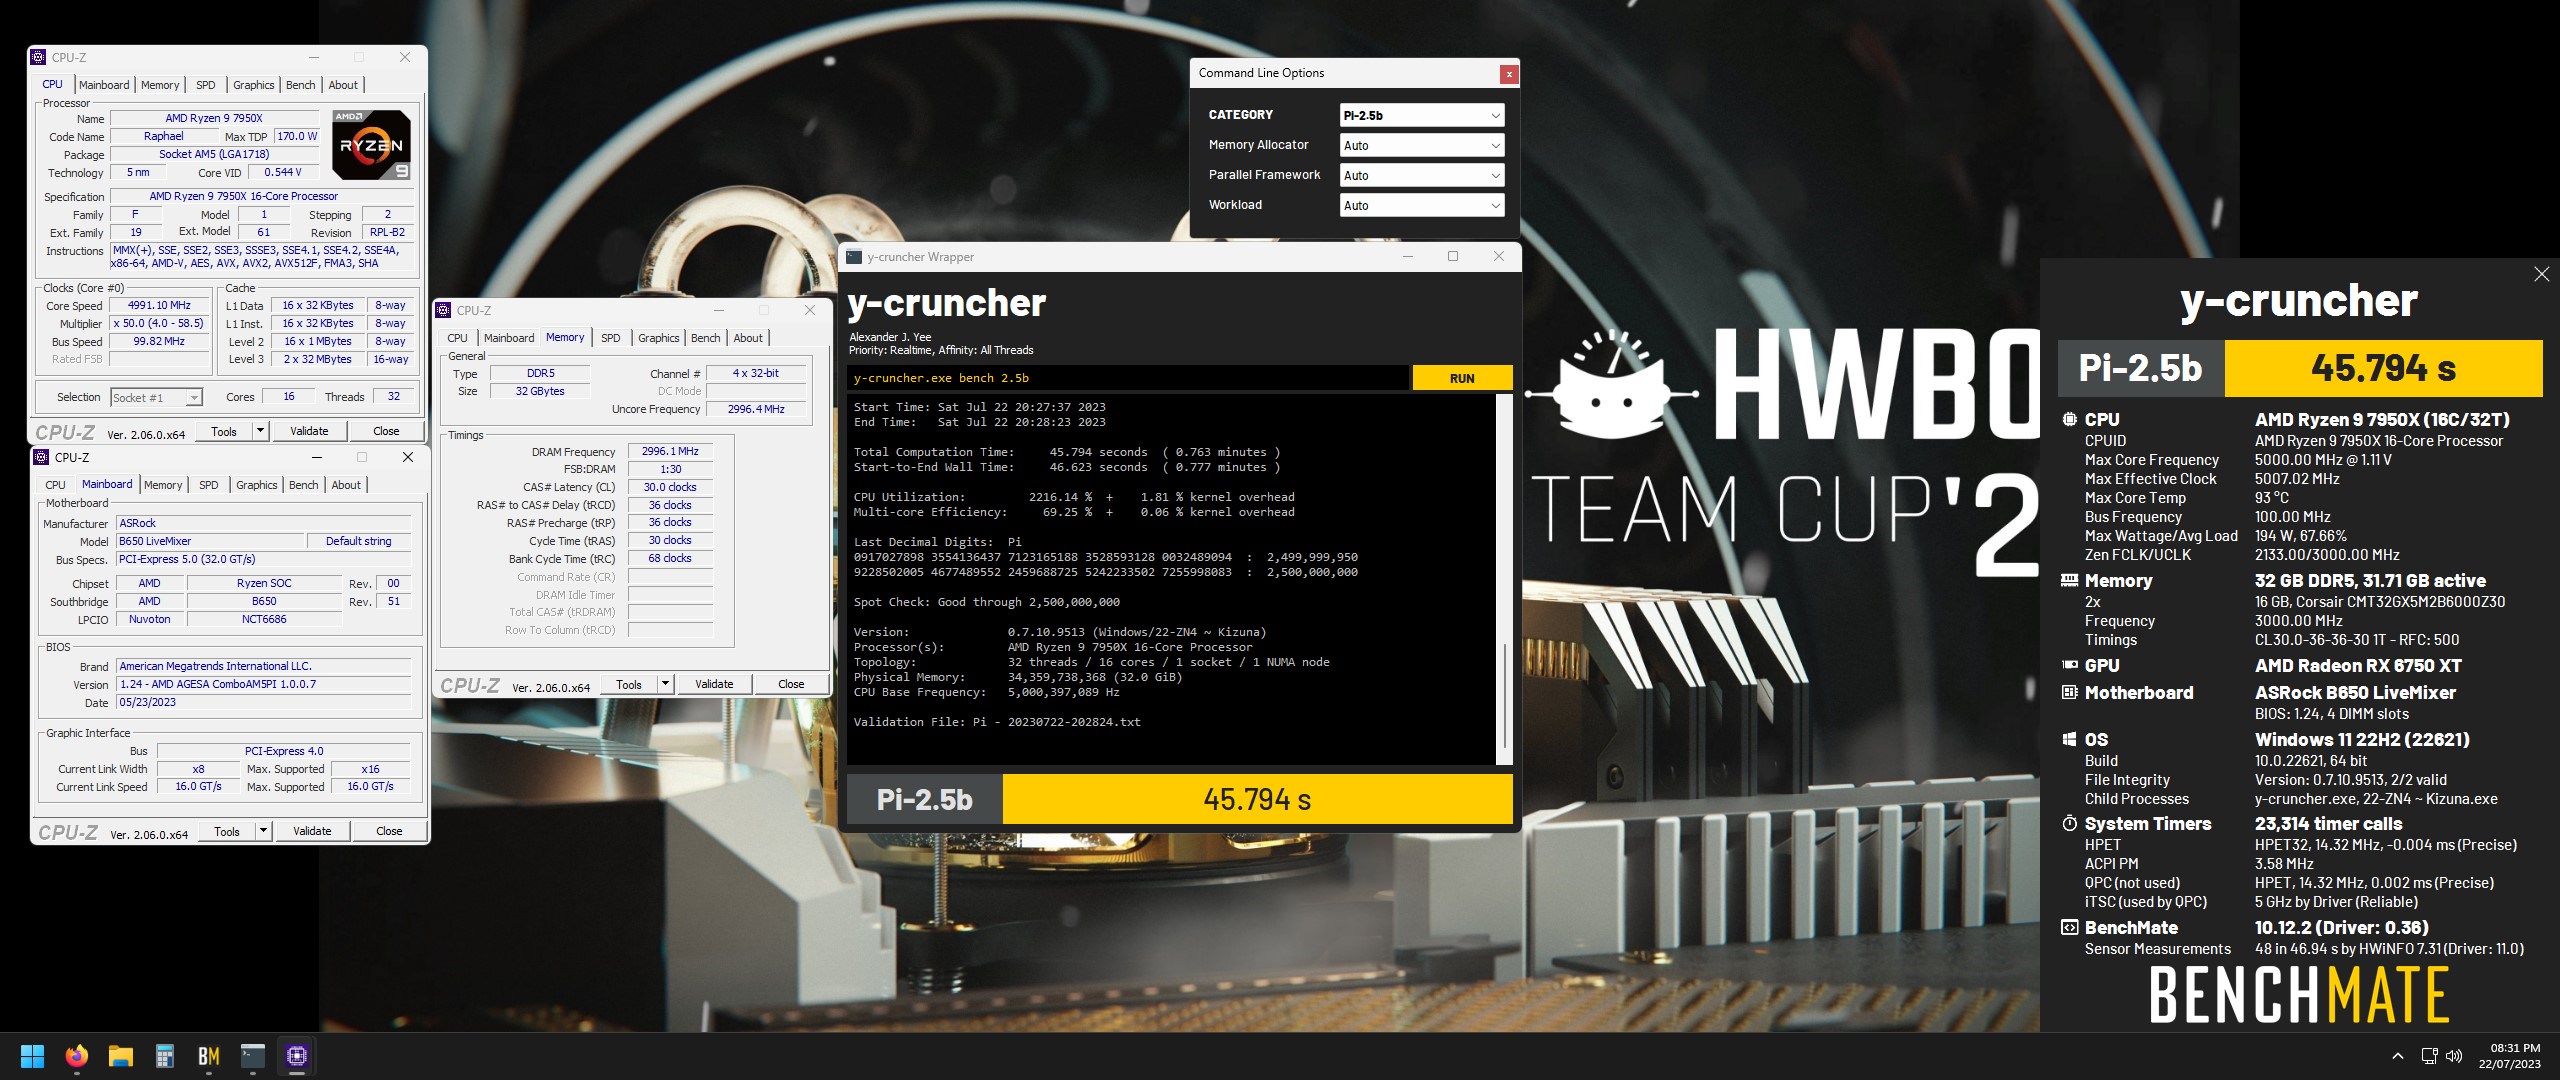Open the Calculator taskbar icon
This screenshot has height=1080, width=2560.
pyautogui.click(x=165, y=1056)
